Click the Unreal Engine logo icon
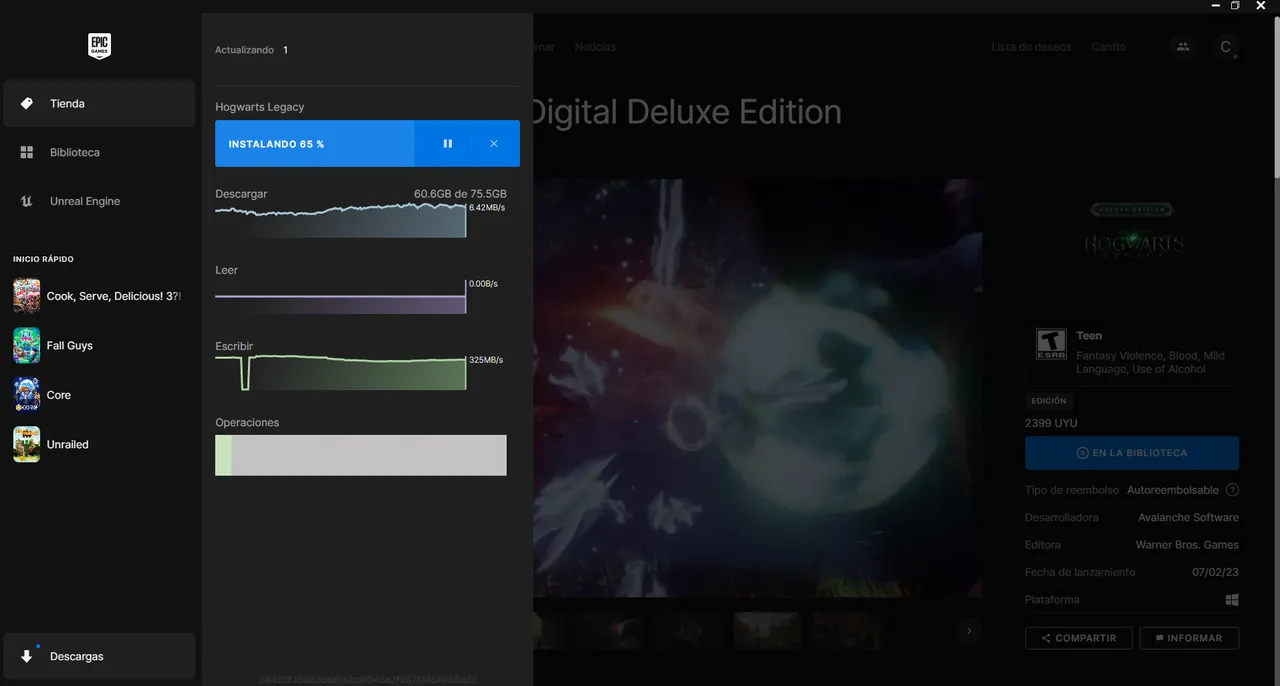Image resolution: width=1280 pixels, height=686 pixels. (x=27, y=201)
